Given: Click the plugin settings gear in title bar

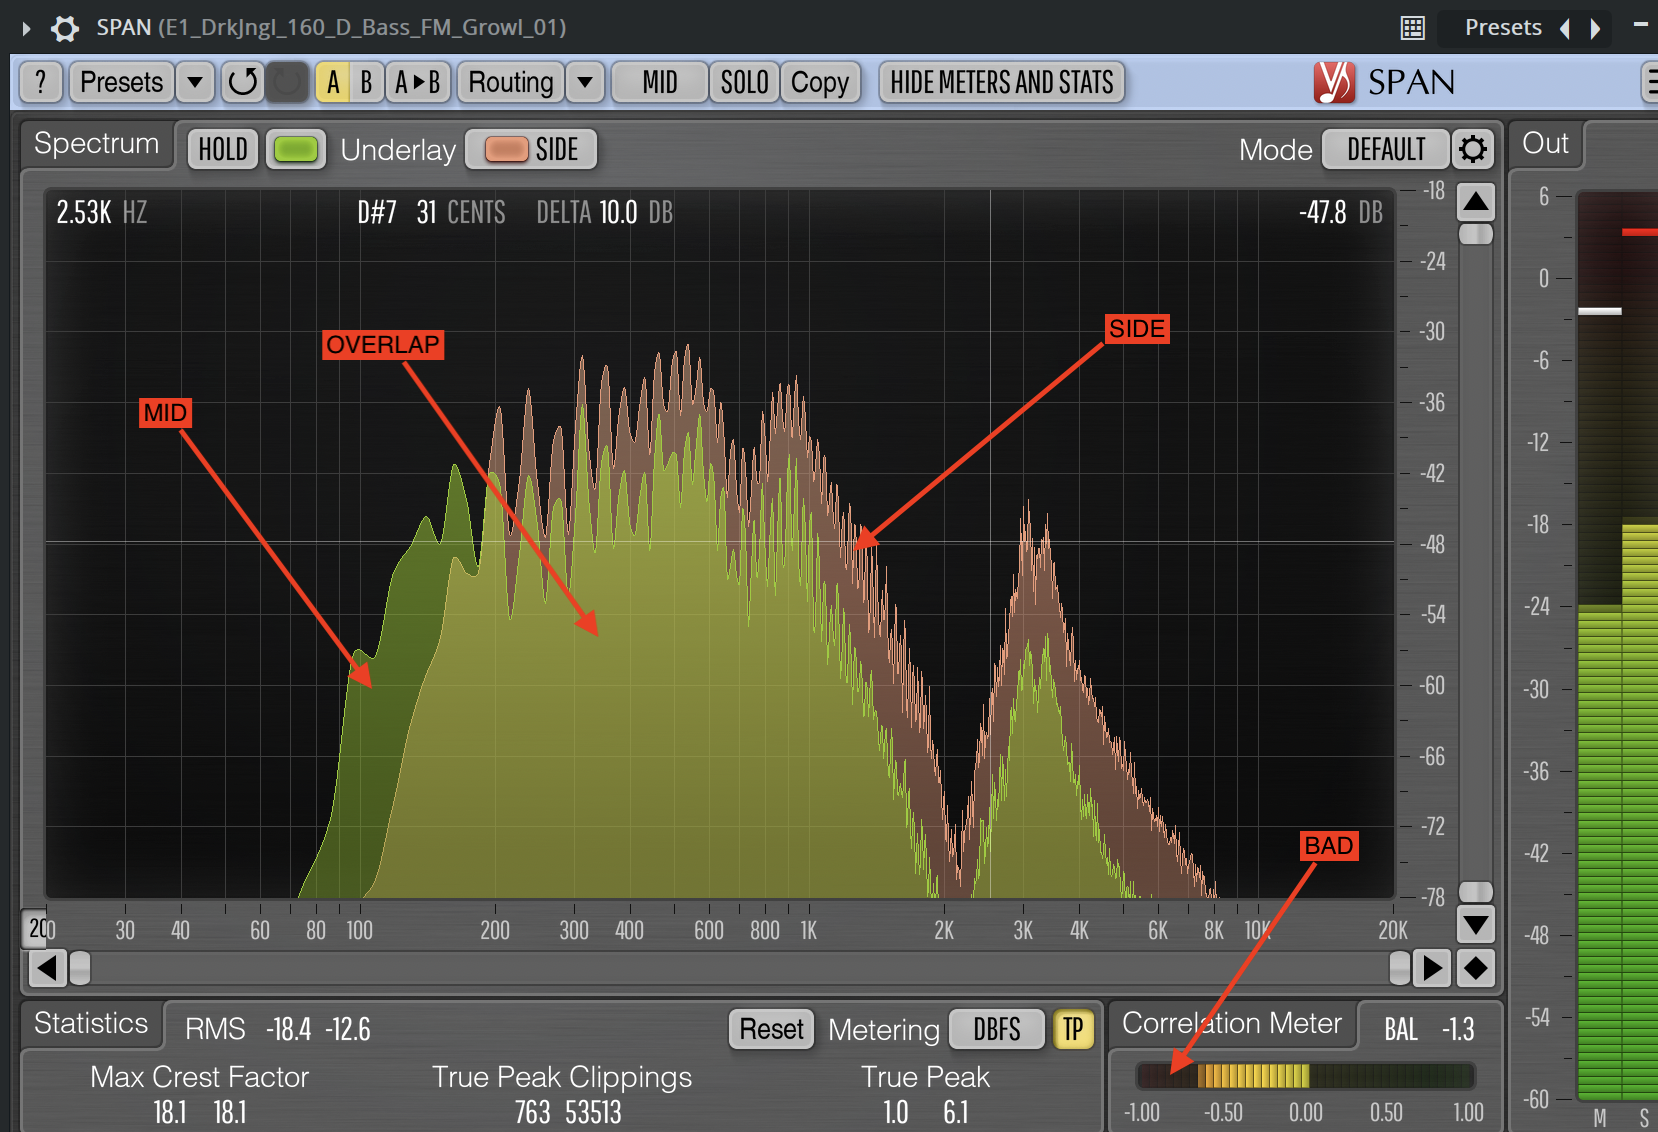Looking at the screenshot, I should 65,28.
